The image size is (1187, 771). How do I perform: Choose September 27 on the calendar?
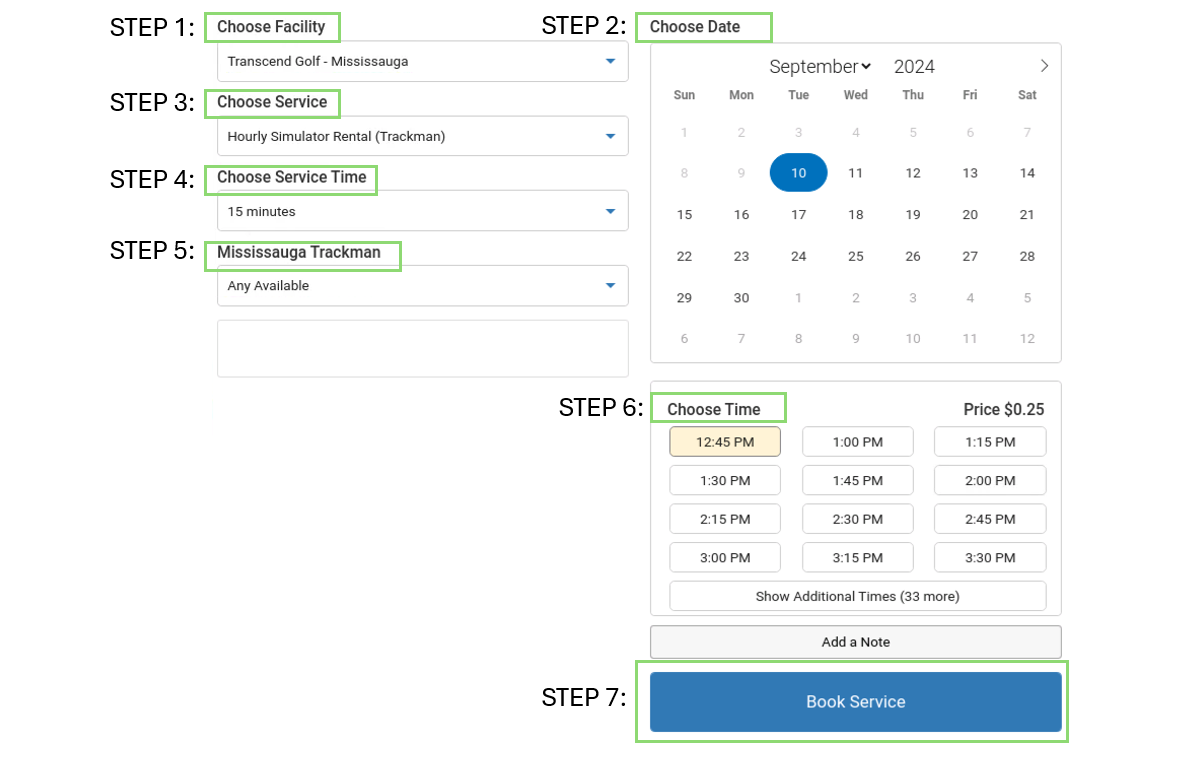tap(970, 256)
